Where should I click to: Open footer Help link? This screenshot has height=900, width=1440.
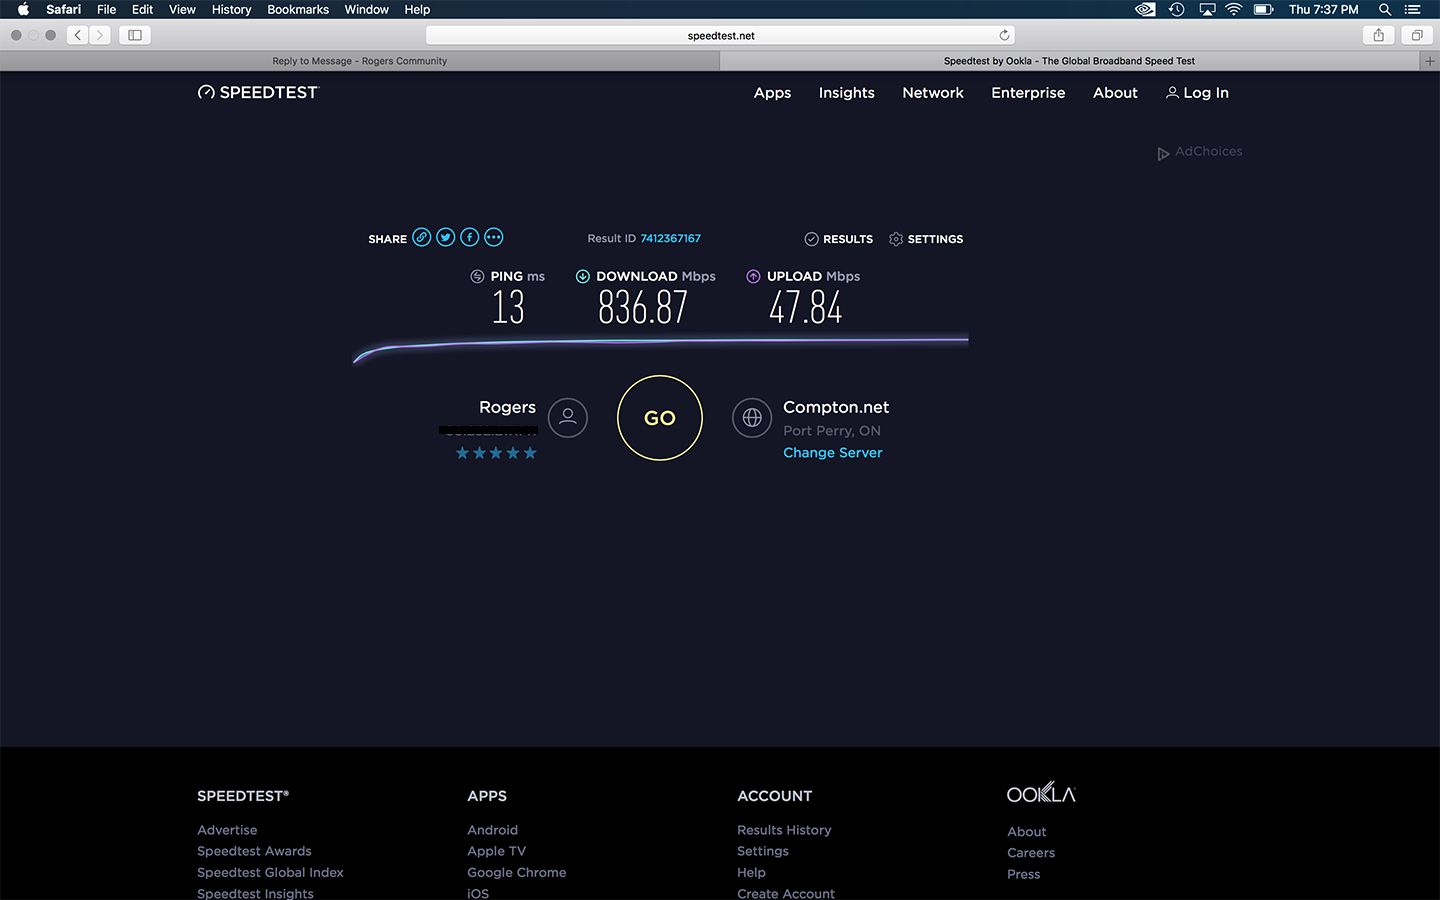(x=751, y=872)
